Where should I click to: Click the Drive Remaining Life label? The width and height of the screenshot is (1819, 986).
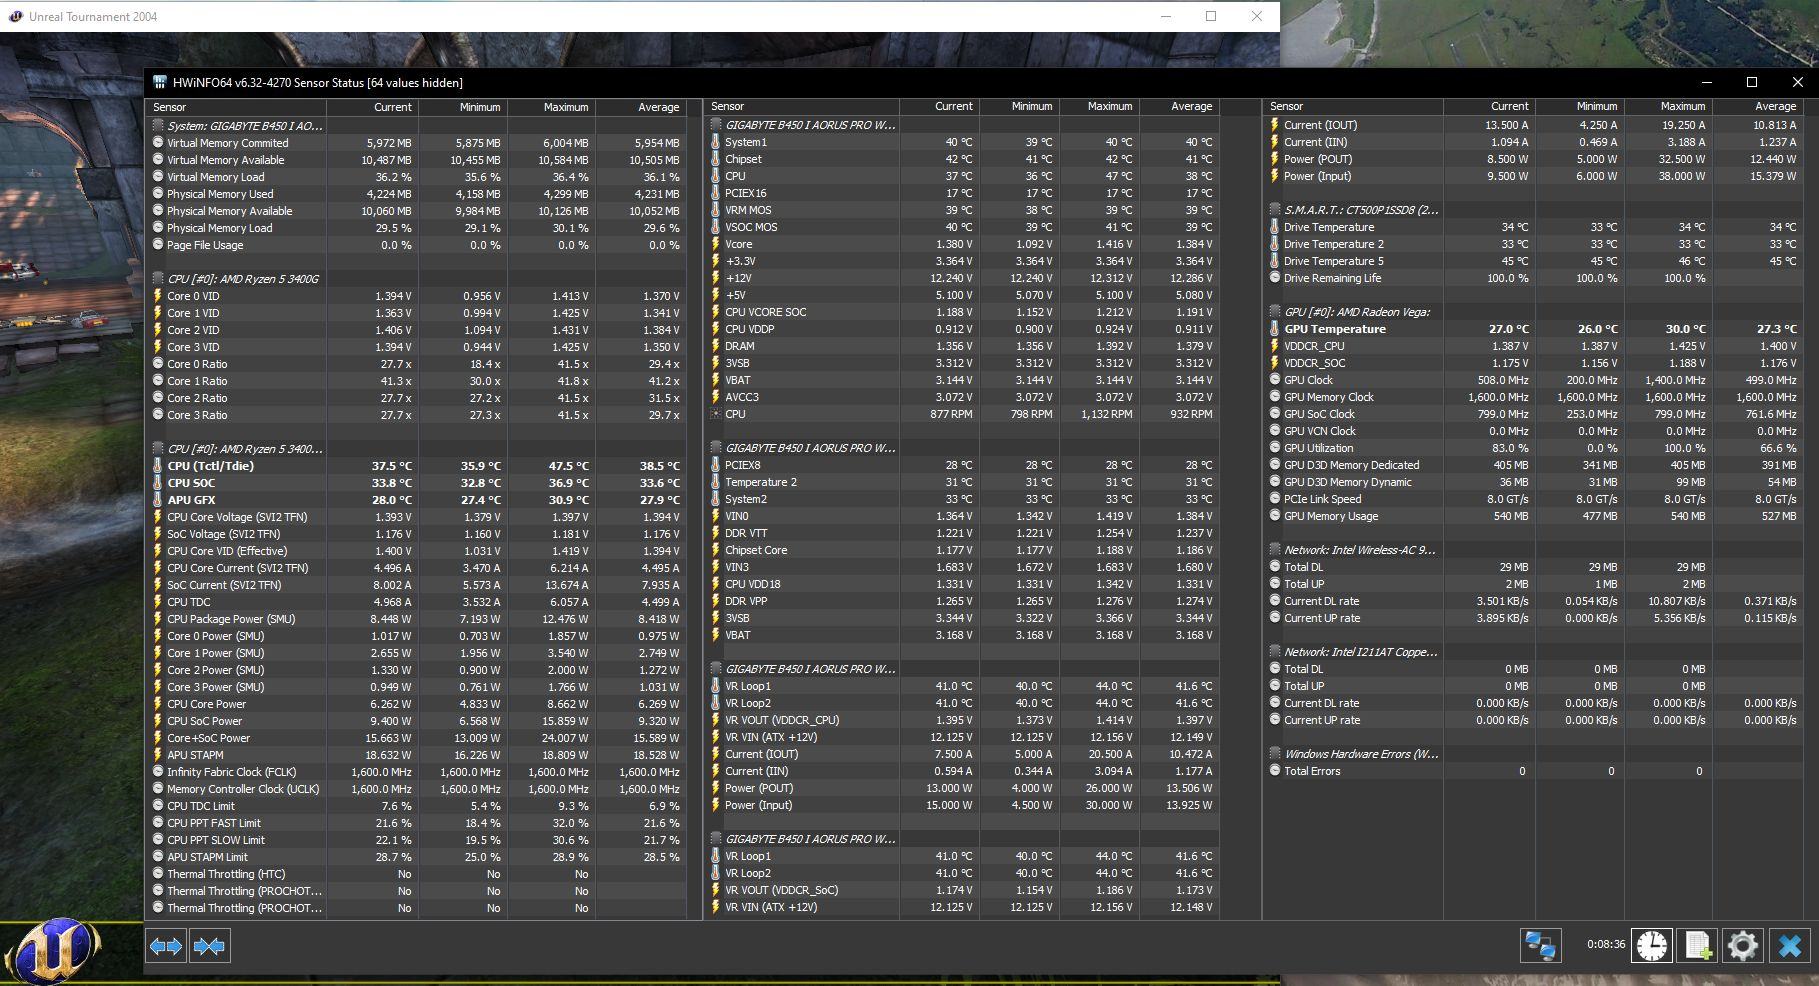tap(1332, 278)
